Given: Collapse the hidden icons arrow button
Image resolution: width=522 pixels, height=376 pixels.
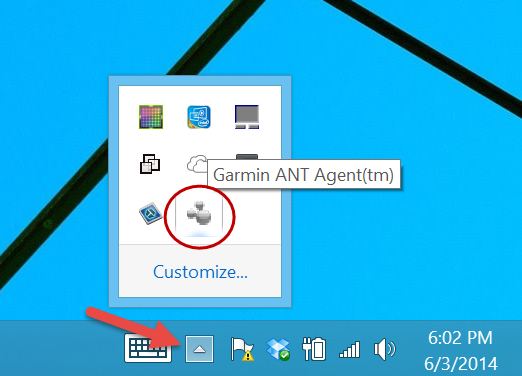Looking at the screenshot, I should (199, 349).
